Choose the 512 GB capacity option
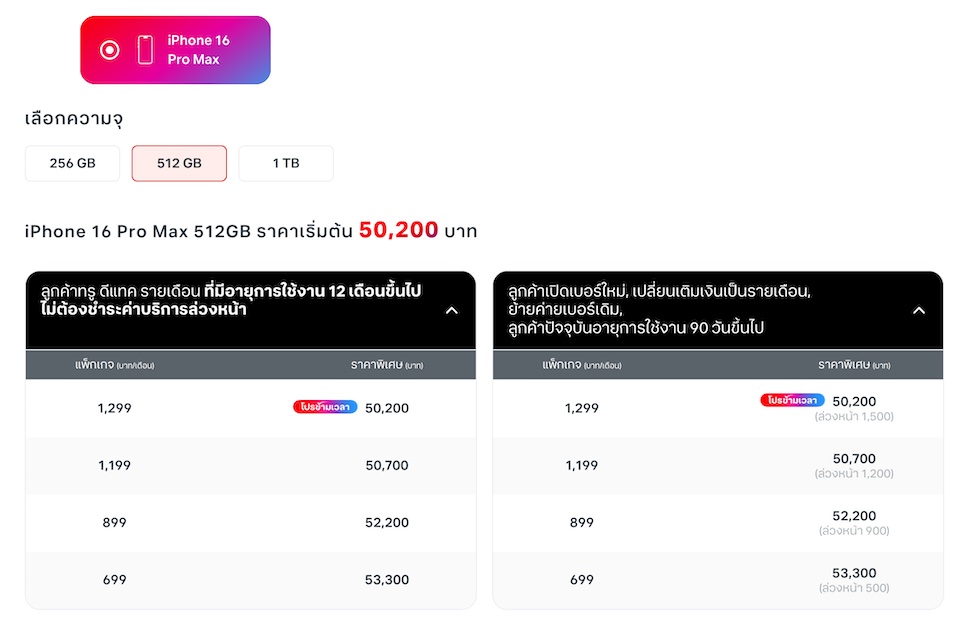 click(179, 163)
